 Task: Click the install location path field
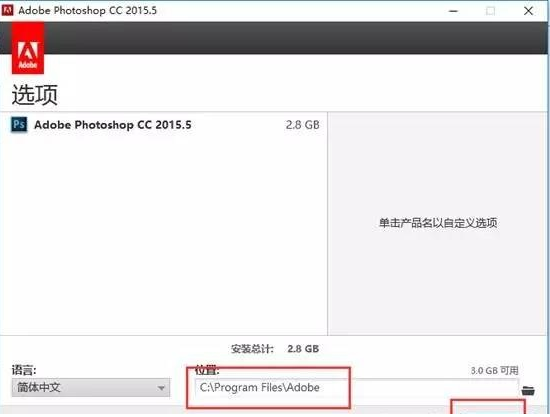coord(356,388)
